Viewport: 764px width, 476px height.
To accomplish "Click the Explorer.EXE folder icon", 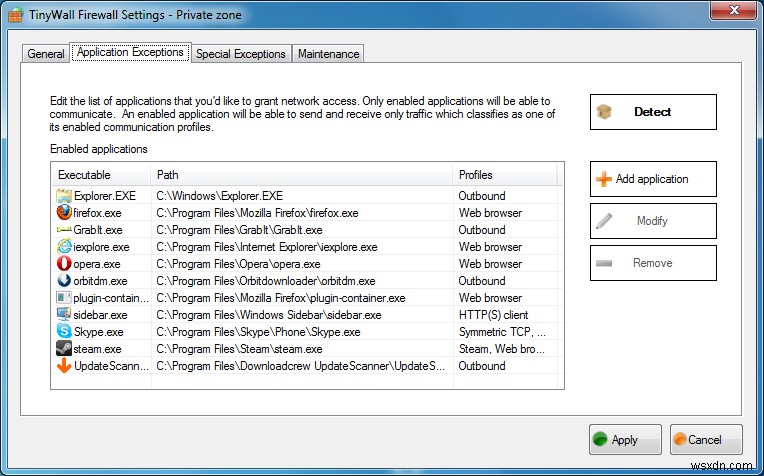I will click(64, 196).
